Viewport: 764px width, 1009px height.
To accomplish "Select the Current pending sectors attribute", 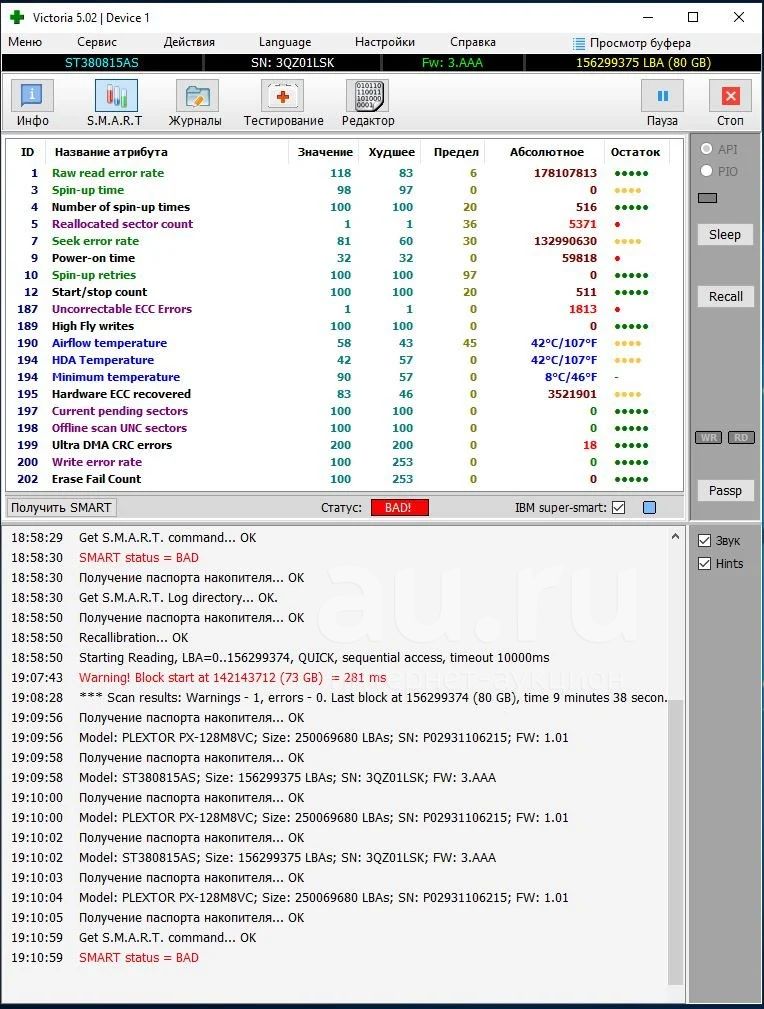I will click(x=120, y=411).
